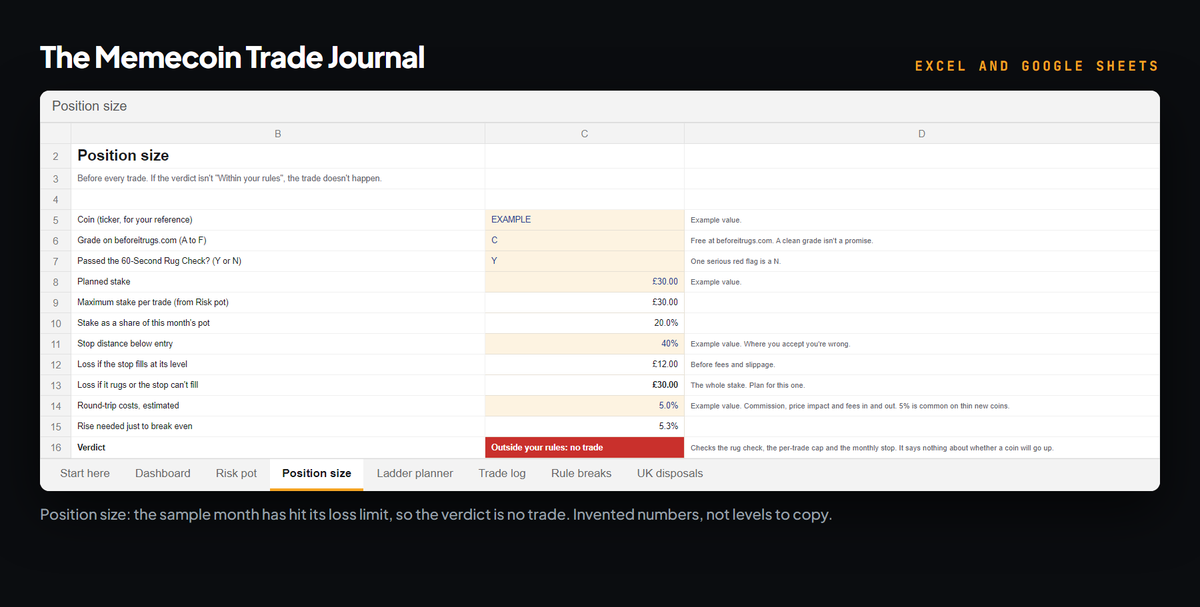Viewport: 1200px width, 607px height.
Task: Click 'Stake as a share of this month's pot'
Action: pos(144,323)
